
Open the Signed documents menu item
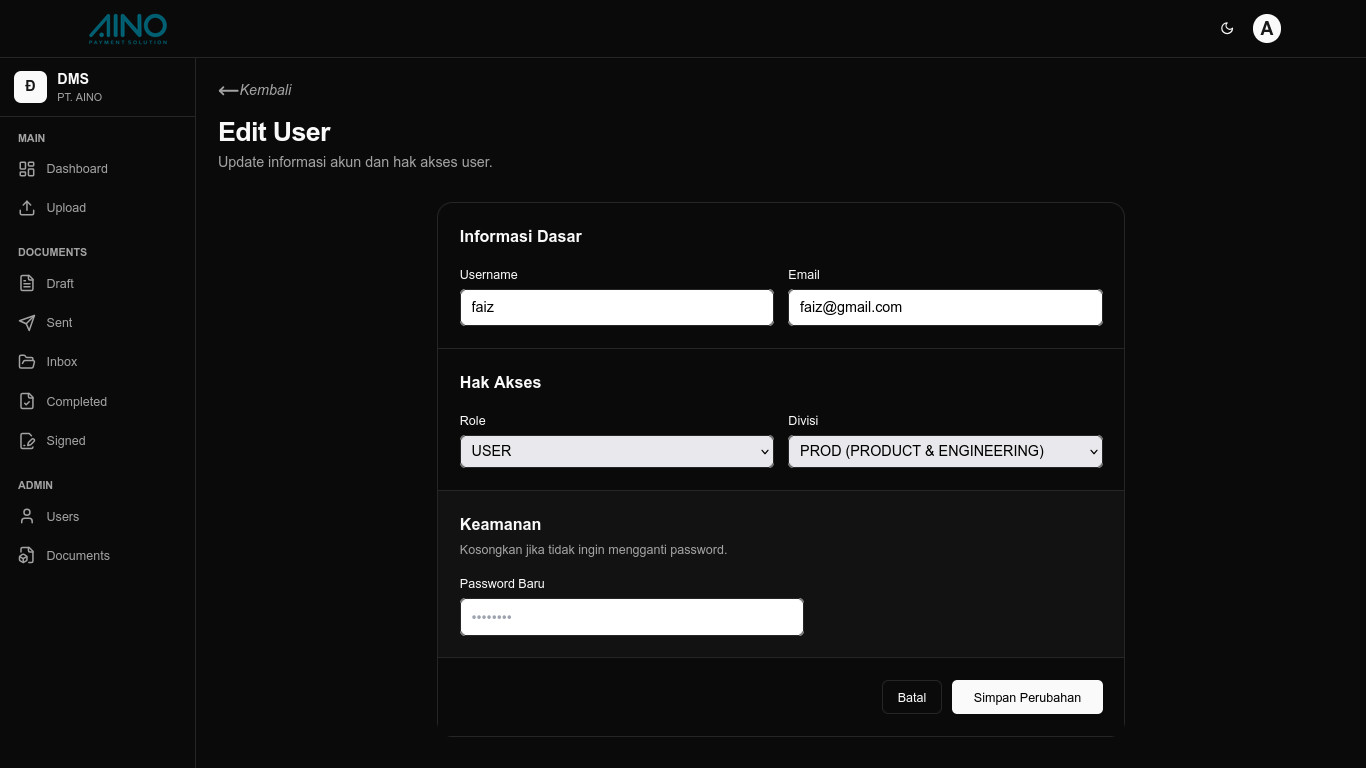click(x=65, y=441)
